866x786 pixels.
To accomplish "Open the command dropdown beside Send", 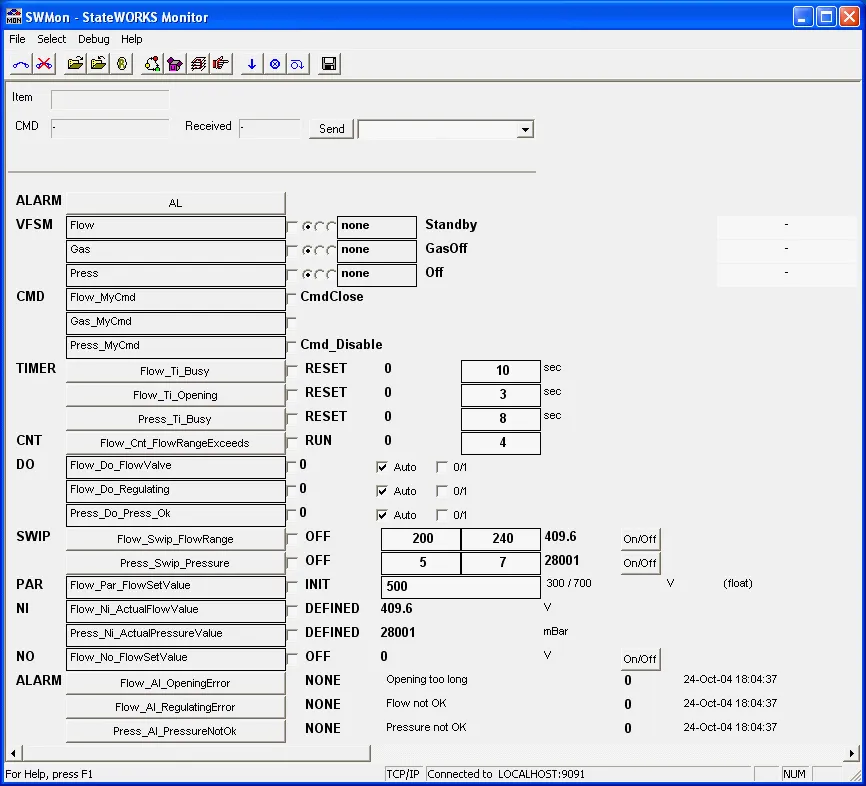I will [x=525, y=130].
